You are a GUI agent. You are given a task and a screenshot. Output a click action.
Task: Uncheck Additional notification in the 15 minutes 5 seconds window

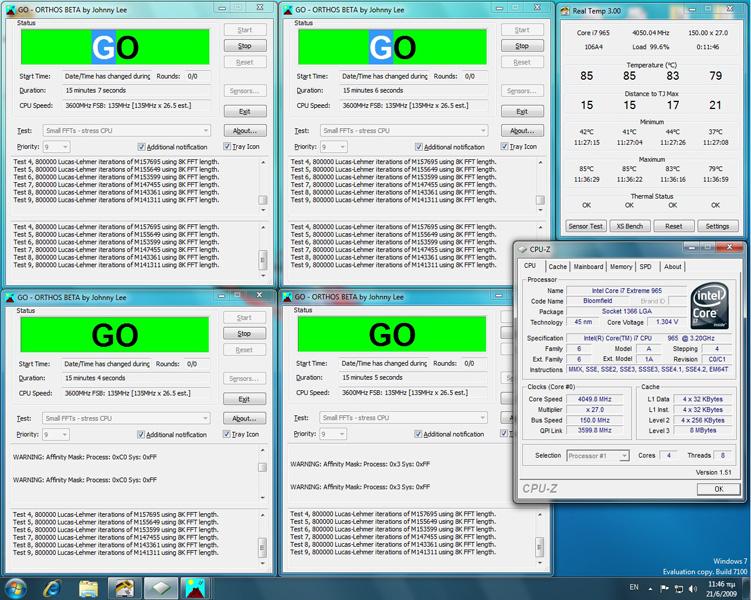click(x=418, y=434)
